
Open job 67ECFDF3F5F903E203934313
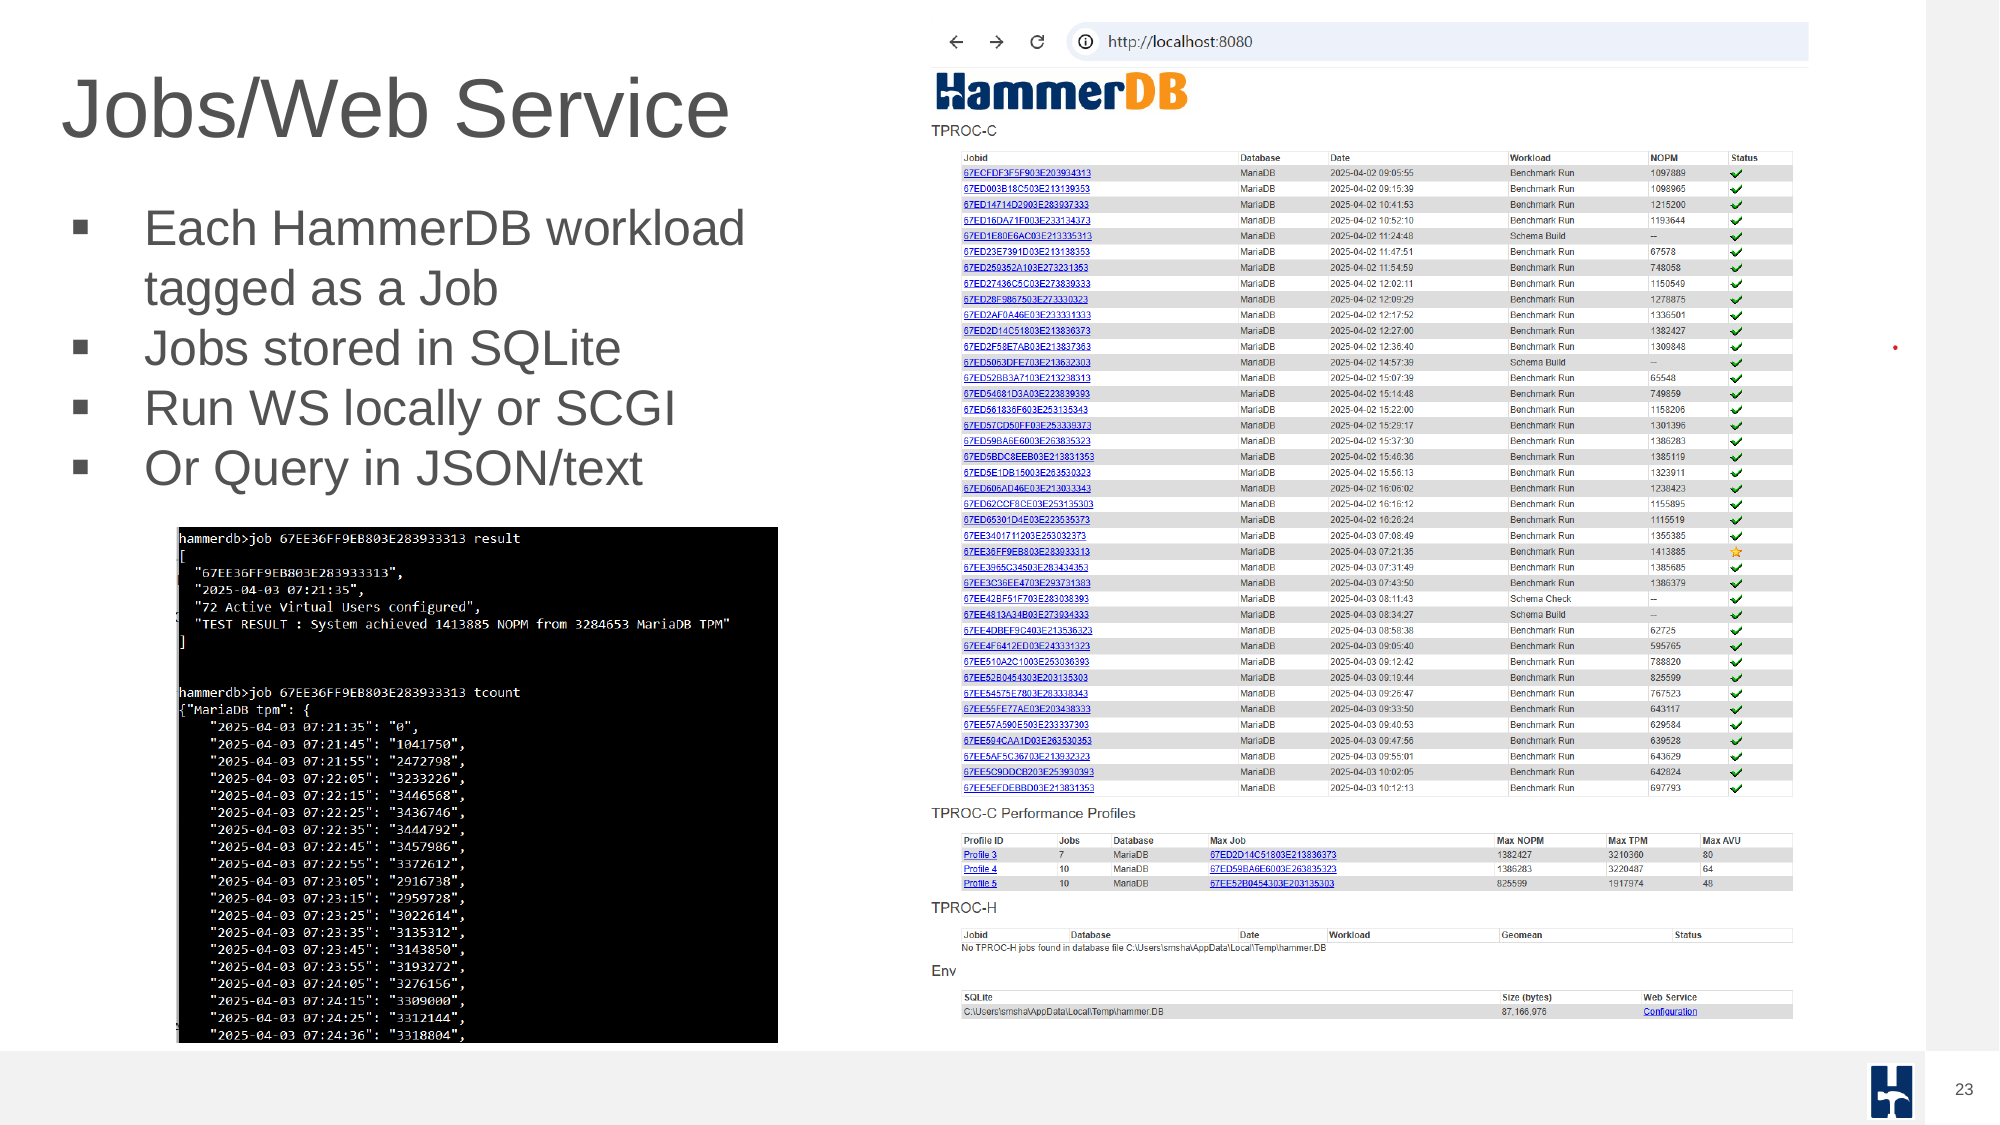coord(1027,173)
